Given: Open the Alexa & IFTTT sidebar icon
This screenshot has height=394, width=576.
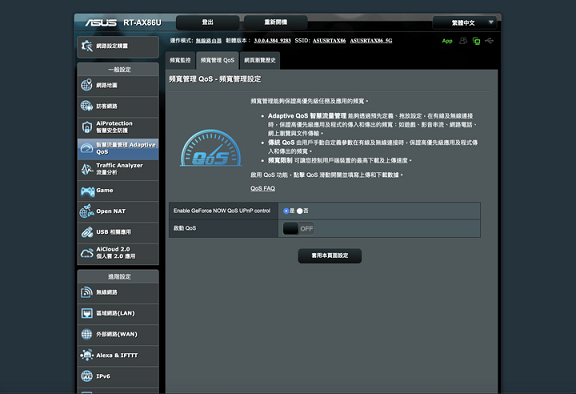Looking at the screenshot, I should pos(87,355).
